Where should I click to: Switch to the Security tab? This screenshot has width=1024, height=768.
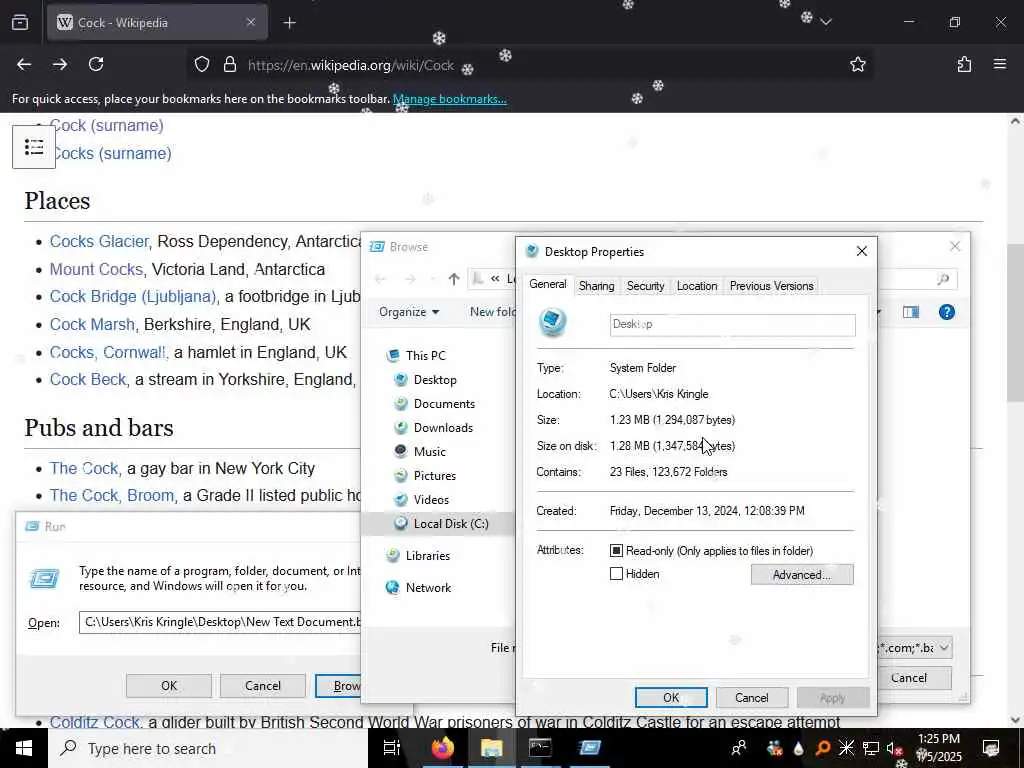click(645, 286)
